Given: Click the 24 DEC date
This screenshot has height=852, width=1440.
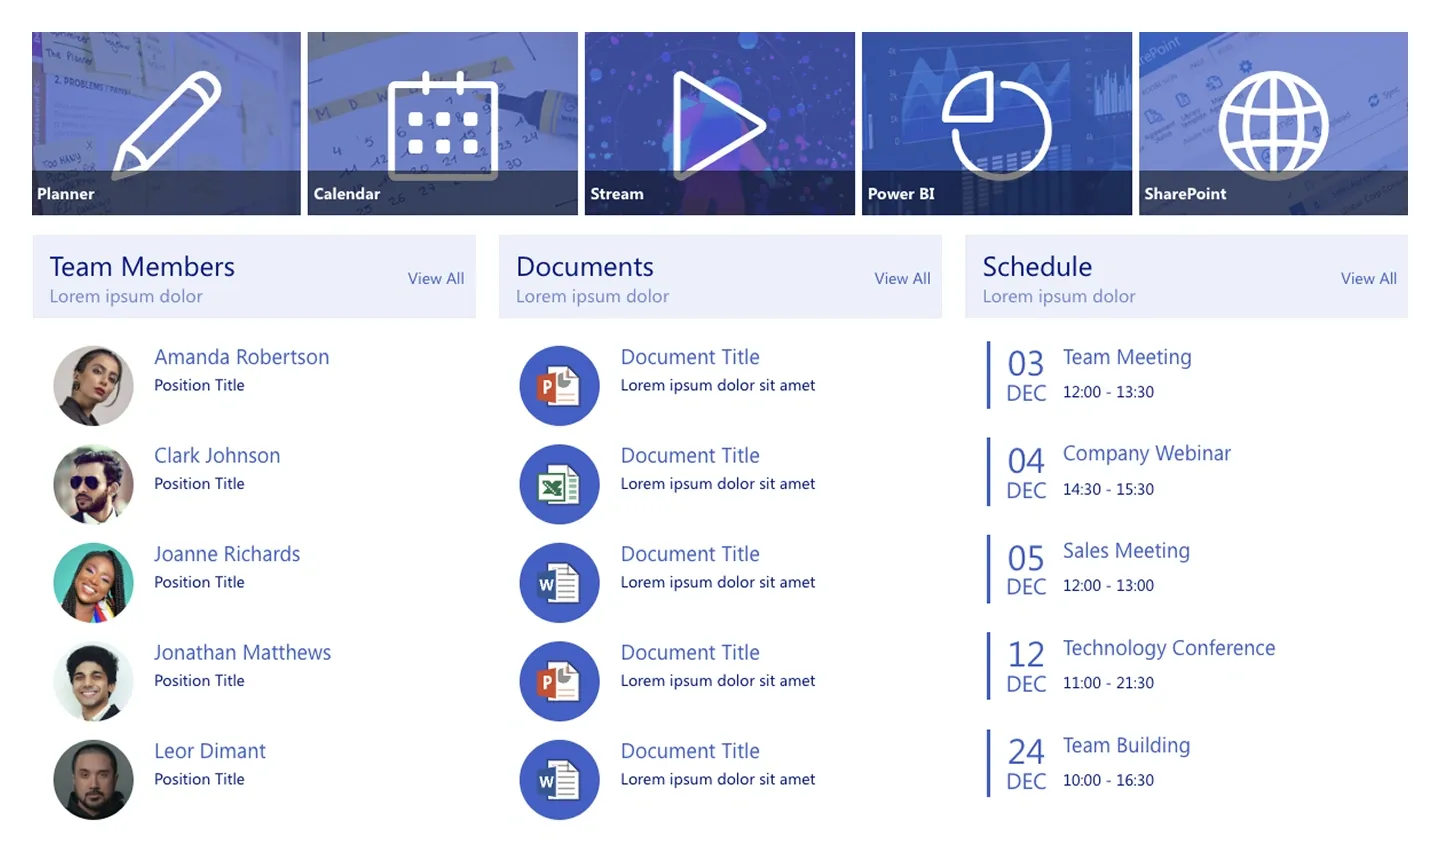Looking at the screenshot, I should [x=1026, y=764].
